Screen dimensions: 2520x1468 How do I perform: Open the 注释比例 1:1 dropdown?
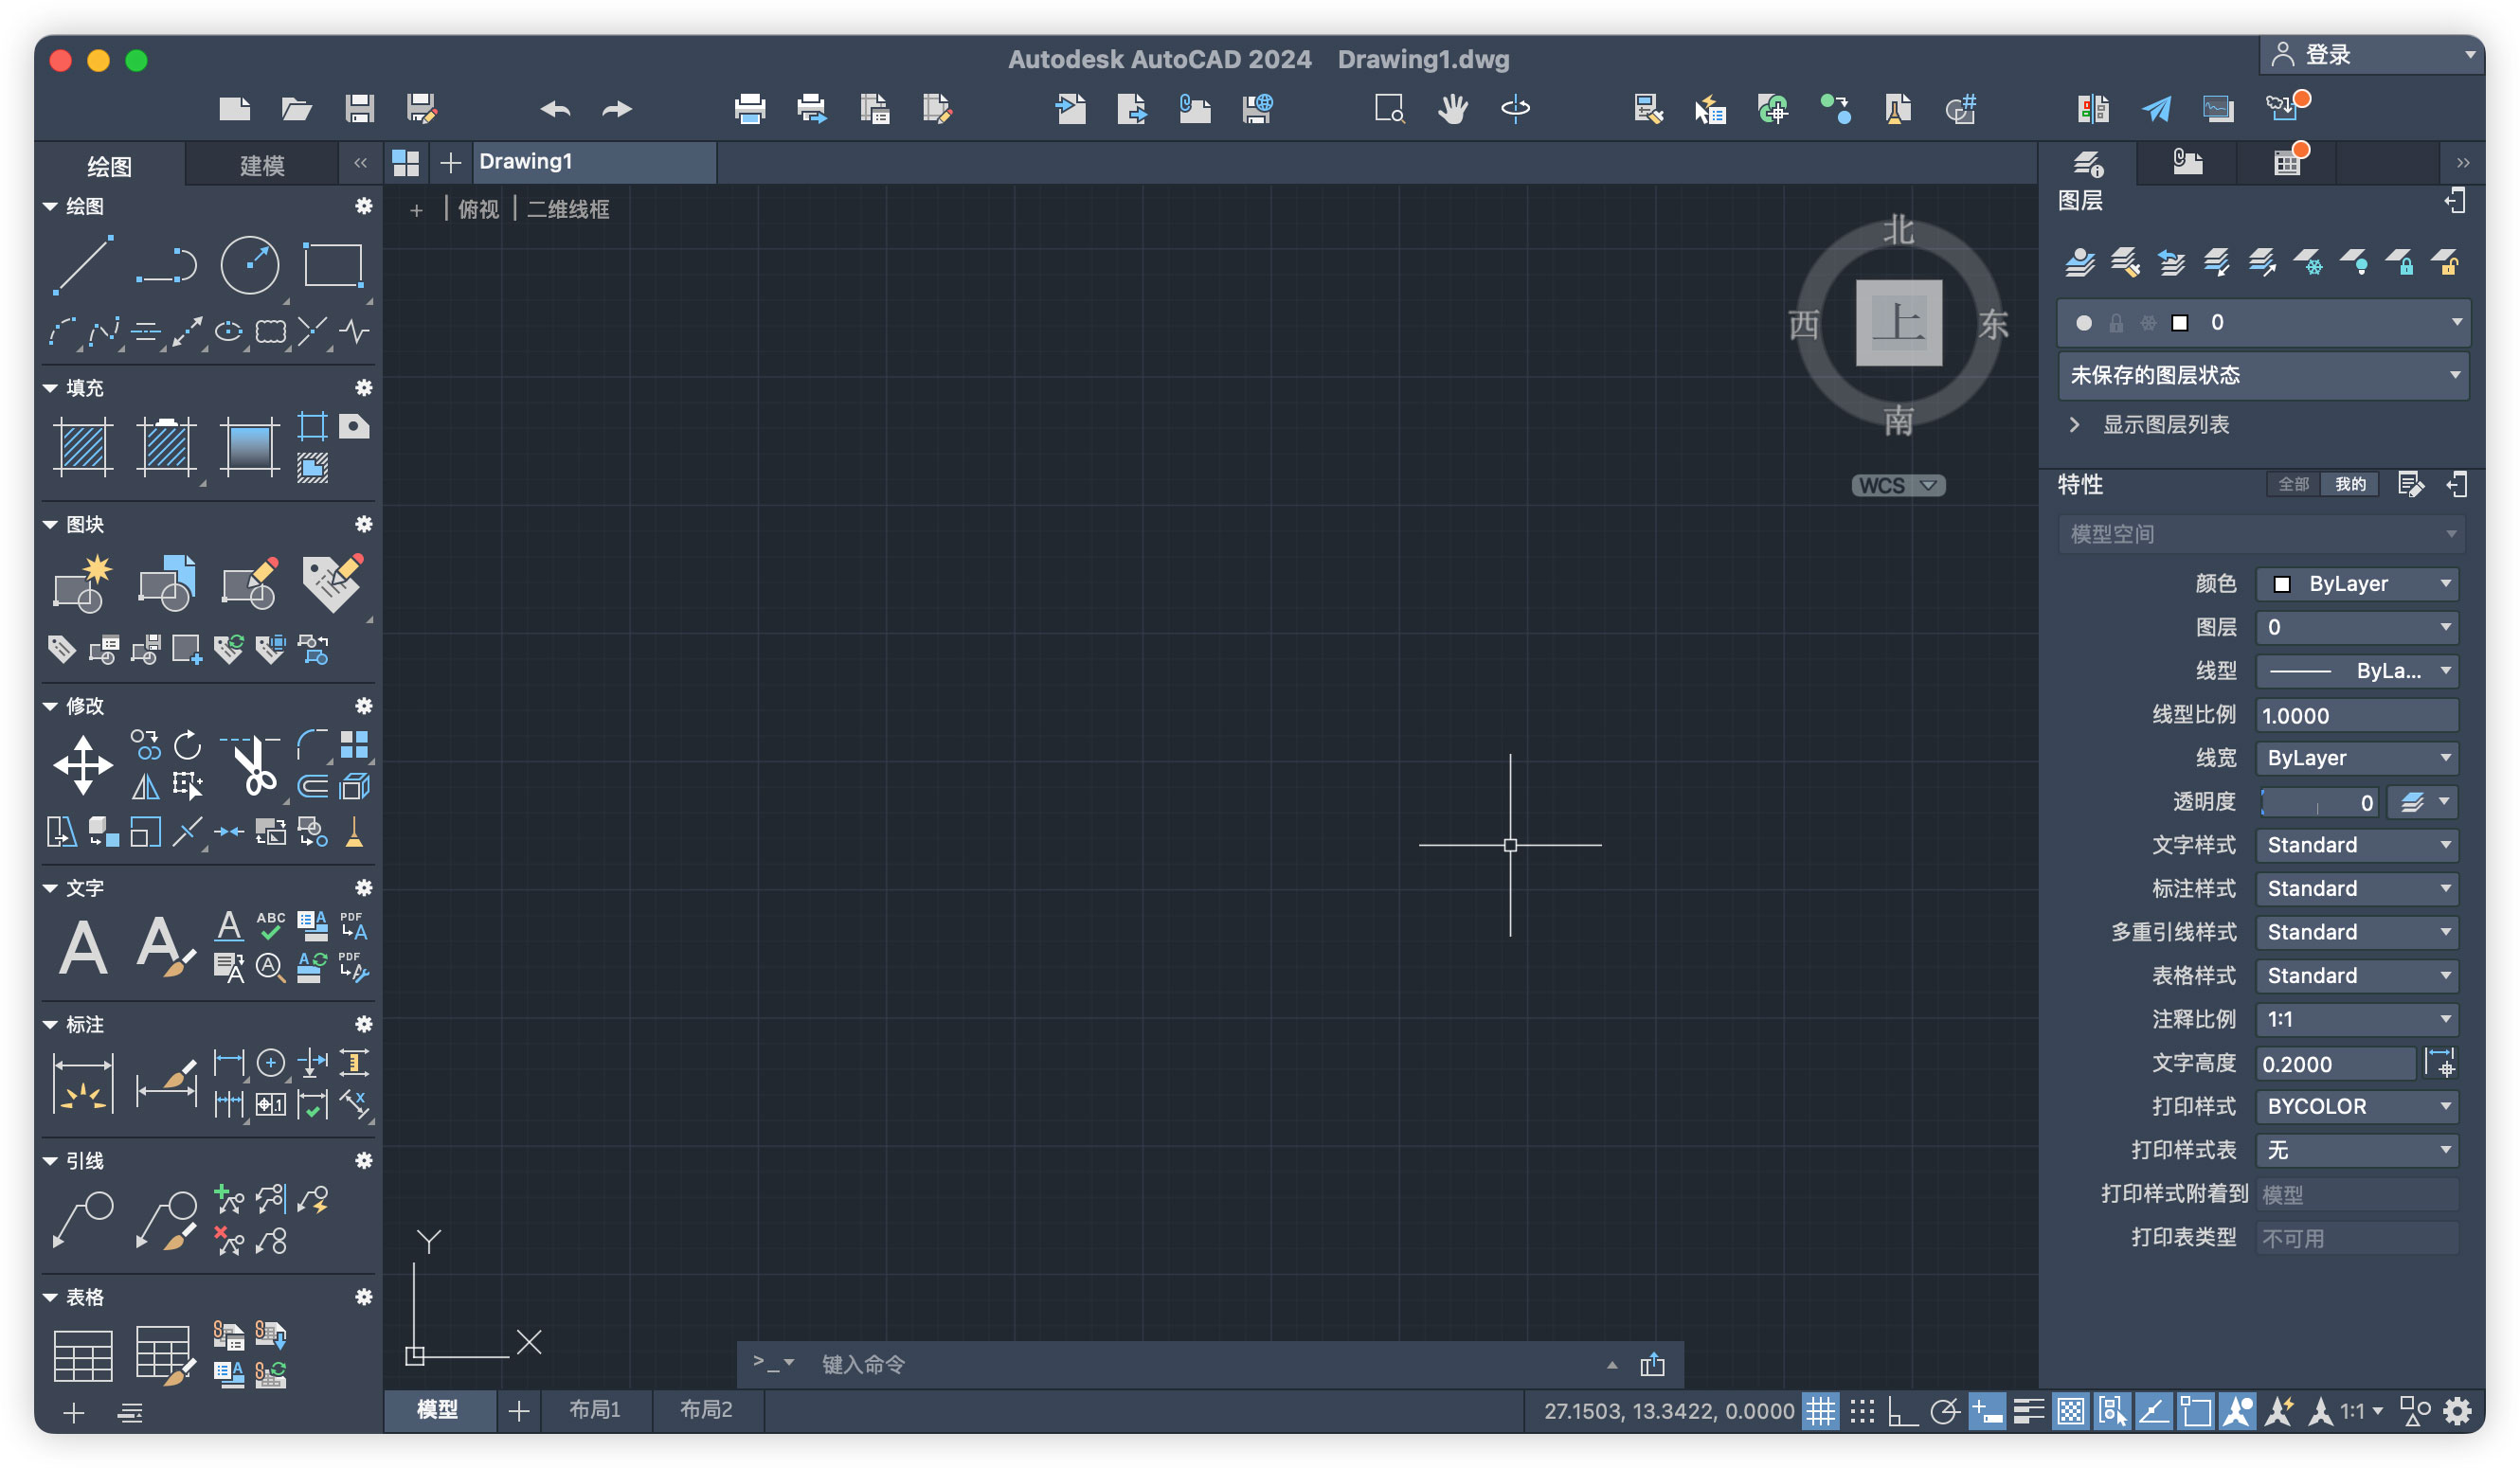[x=2357, y=1019]
